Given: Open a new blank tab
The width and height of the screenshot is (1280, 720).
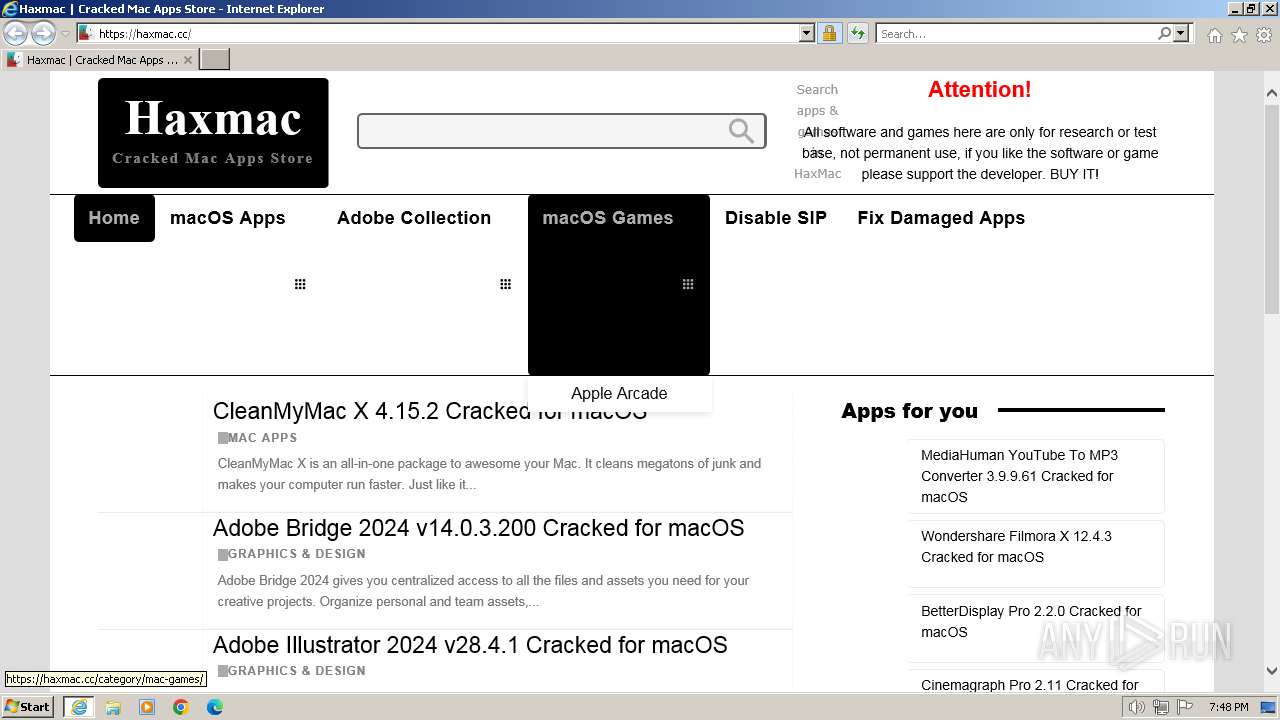Looking at the screenshot, I should point(215,59).
